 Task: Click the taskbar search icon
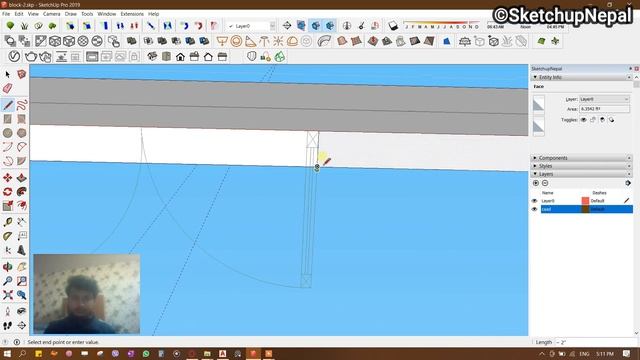click(22, 353)
